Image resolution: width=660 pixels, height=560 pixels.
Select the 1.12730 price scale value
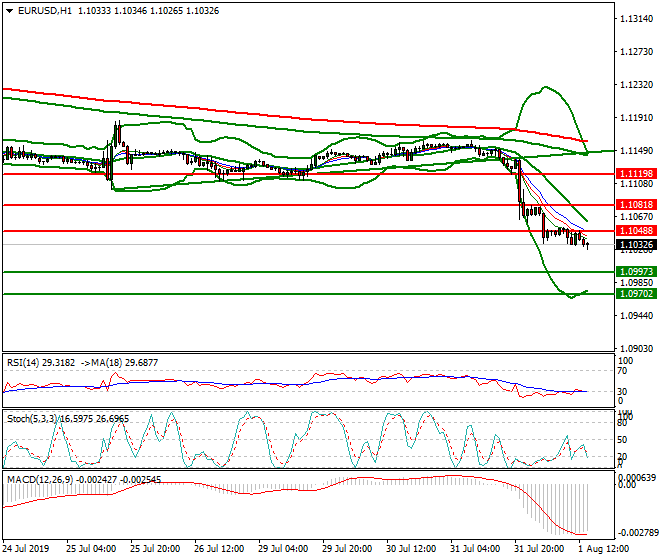636,52
